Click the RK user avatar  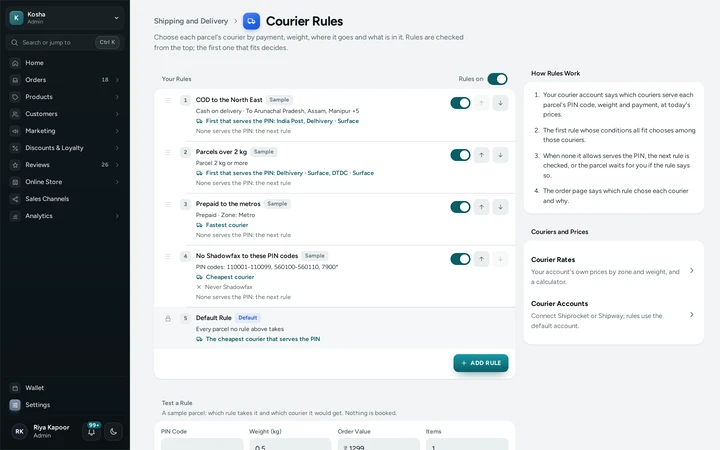pos(19,431)
